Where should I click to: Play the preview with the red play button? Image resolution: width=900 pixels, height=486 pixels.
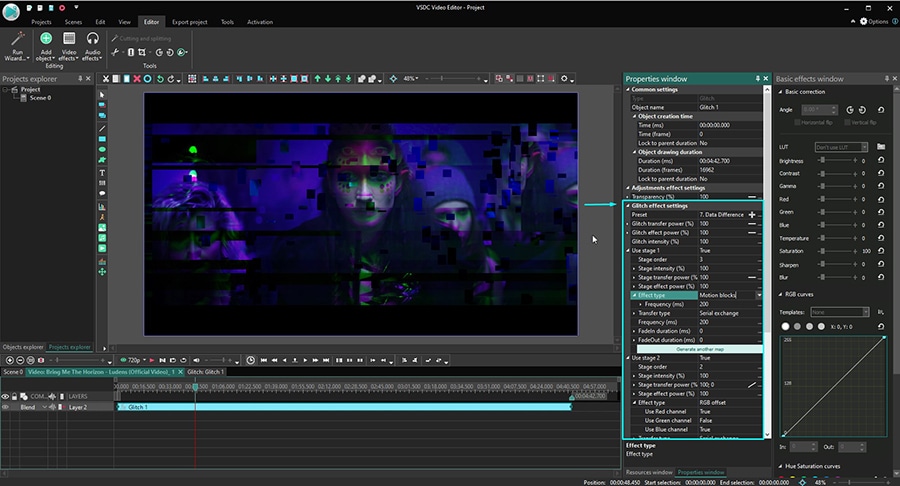click(x=152, y=360)
